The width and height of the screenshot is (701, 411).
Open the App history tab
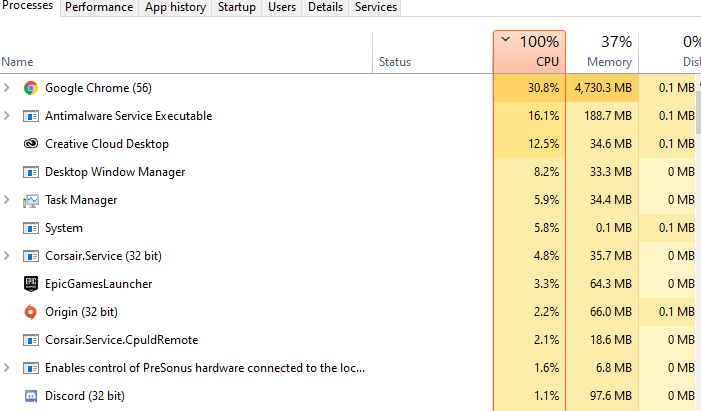175,7
